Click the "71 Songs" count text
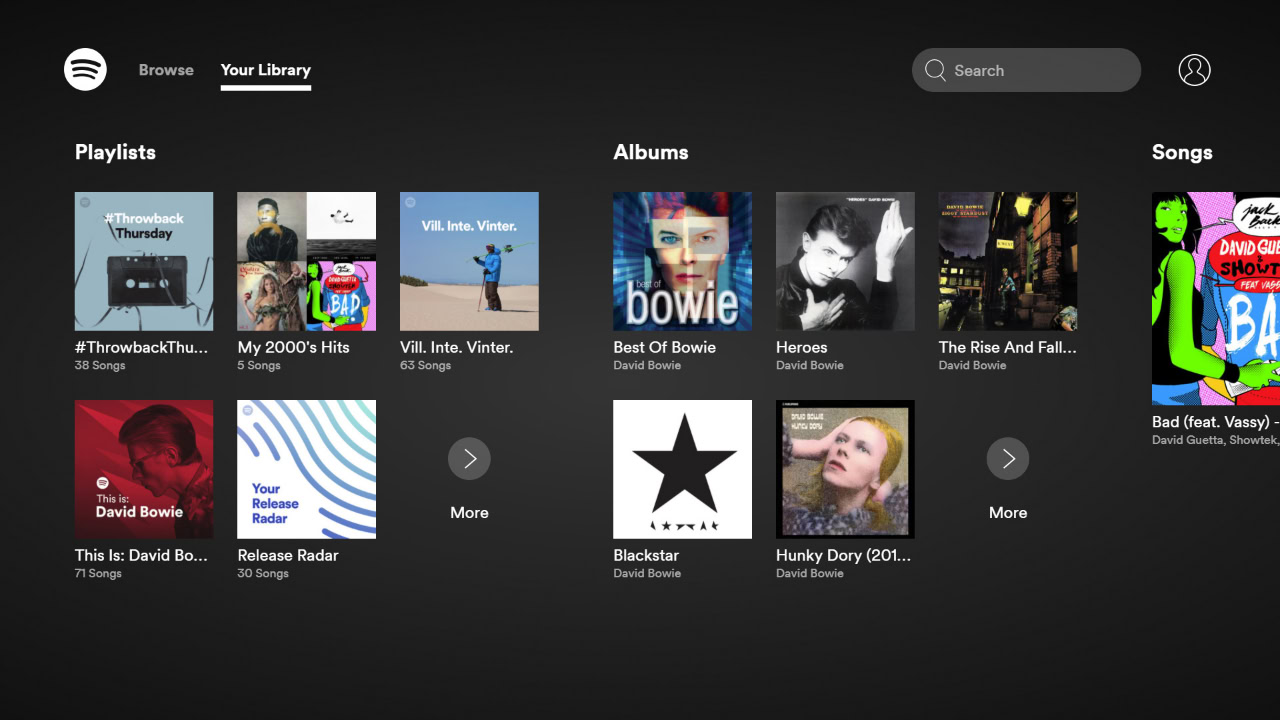 [x=98, y=574]
